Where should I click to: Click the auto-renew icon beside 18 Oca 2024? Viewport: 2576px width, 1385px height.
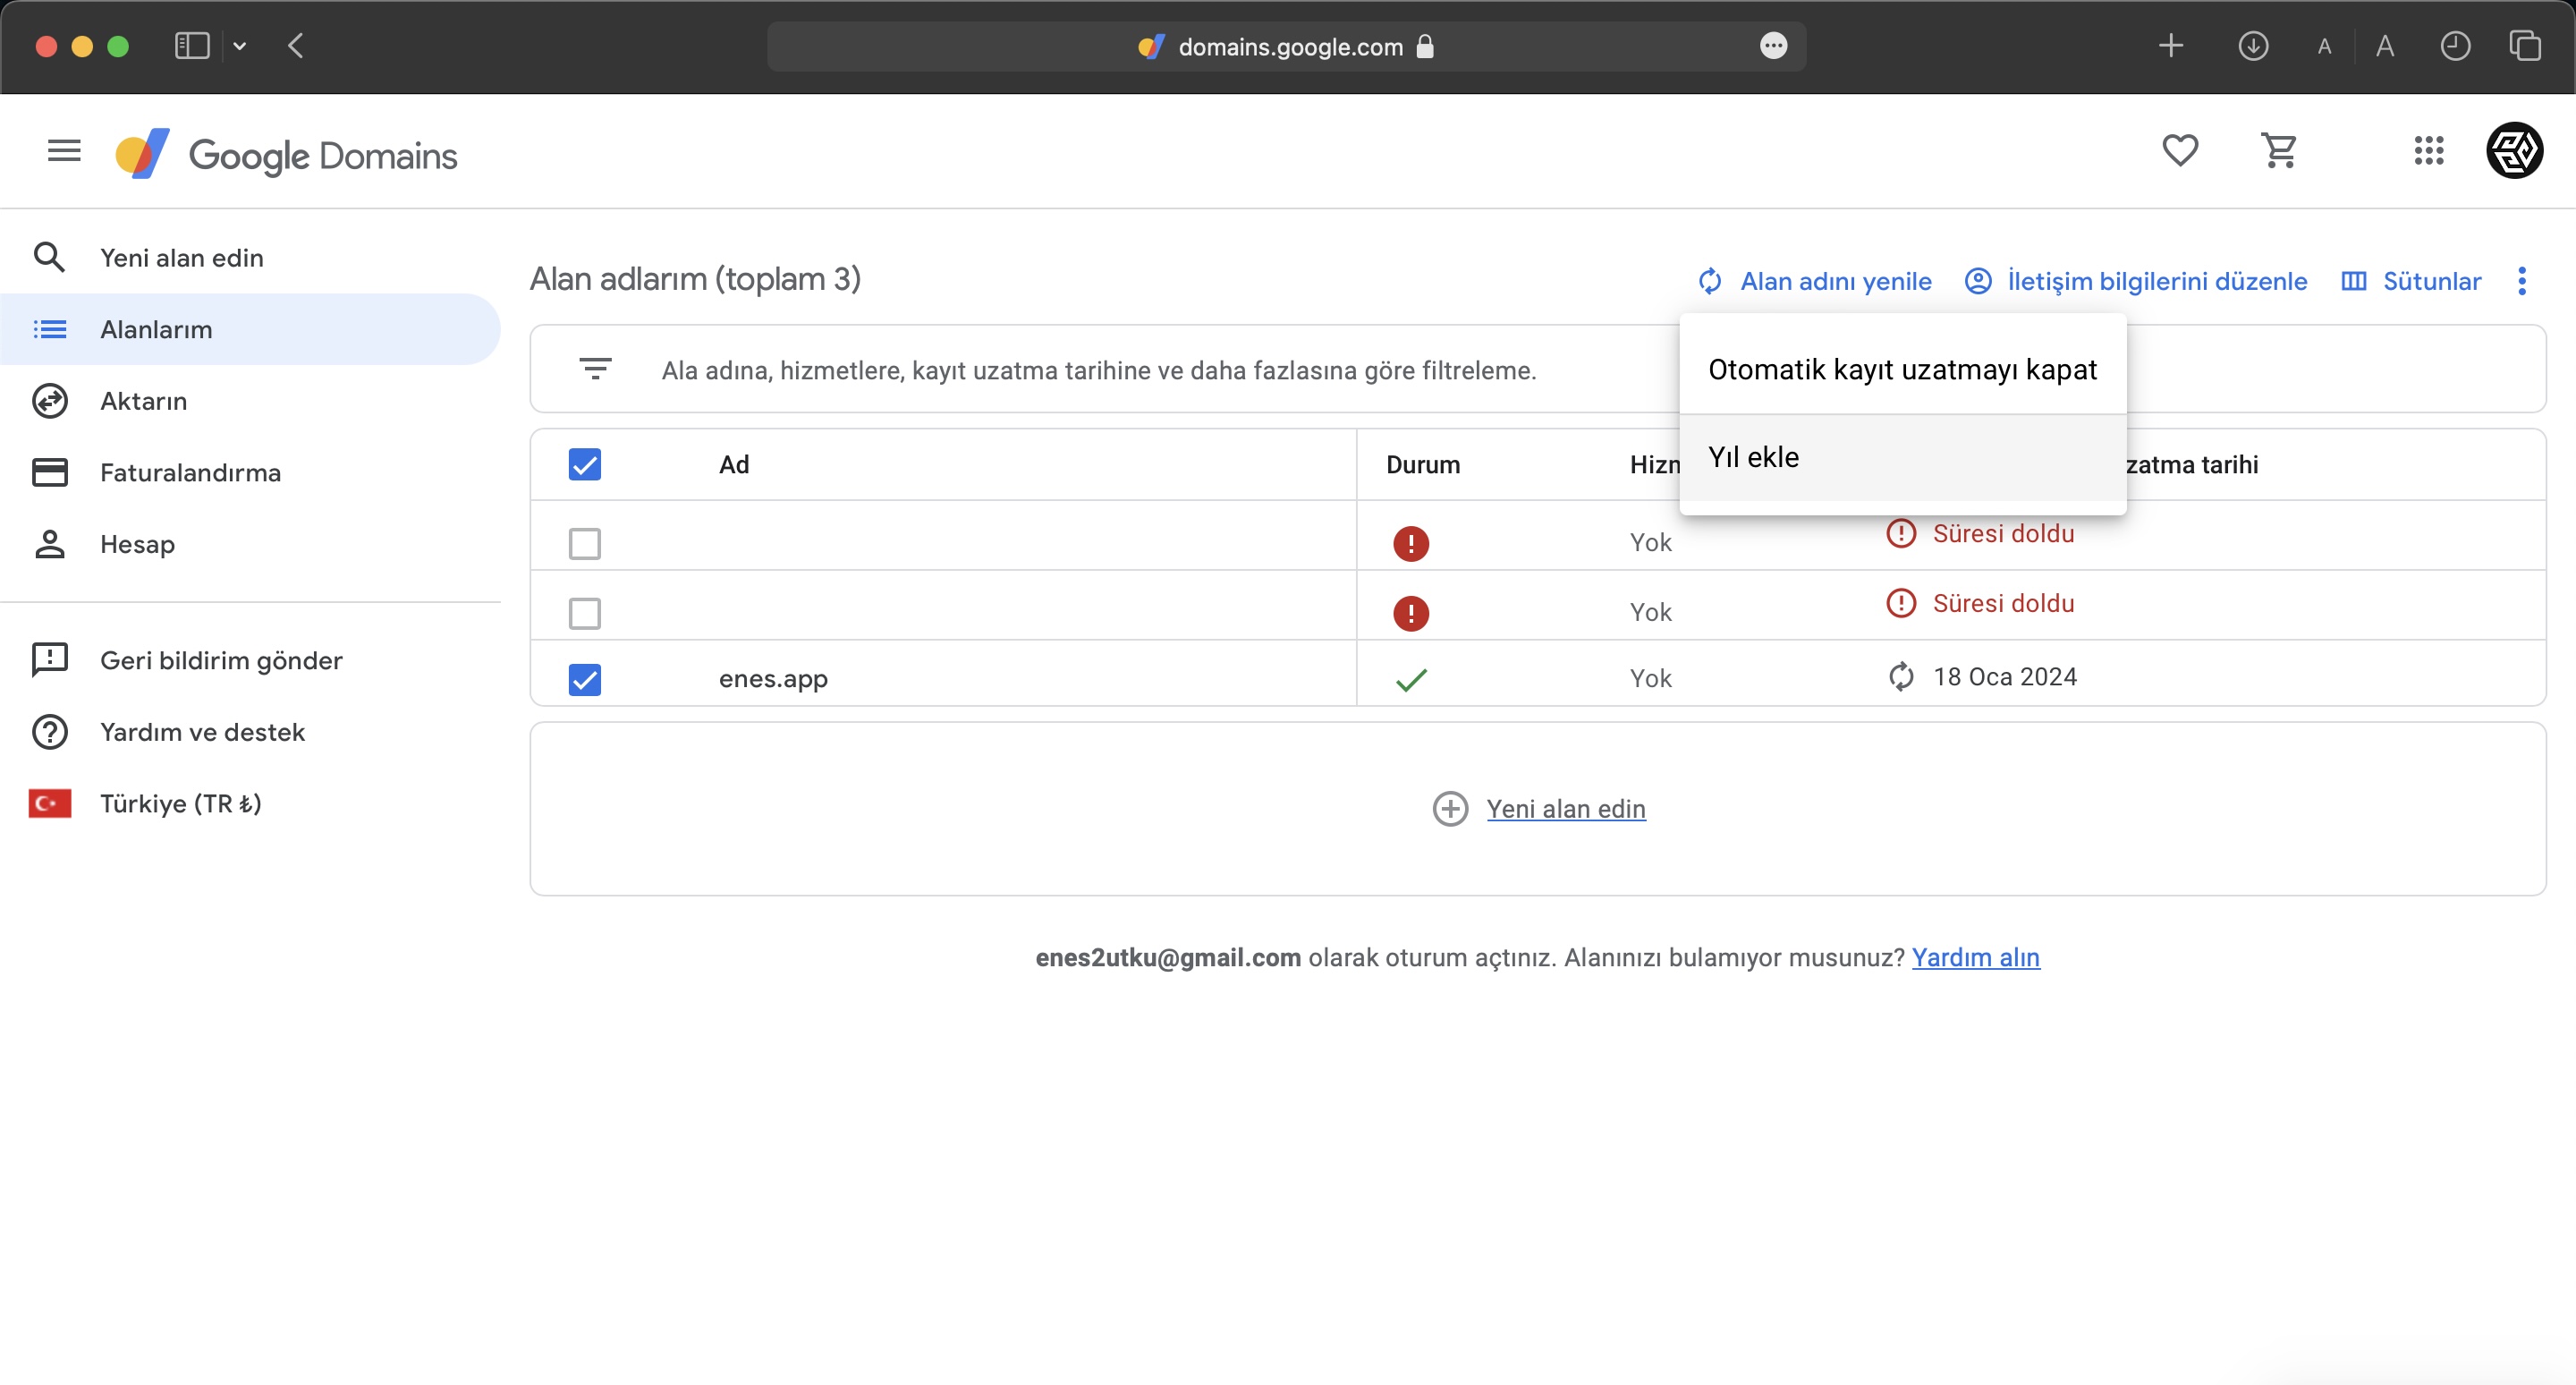pos(1901,677)
